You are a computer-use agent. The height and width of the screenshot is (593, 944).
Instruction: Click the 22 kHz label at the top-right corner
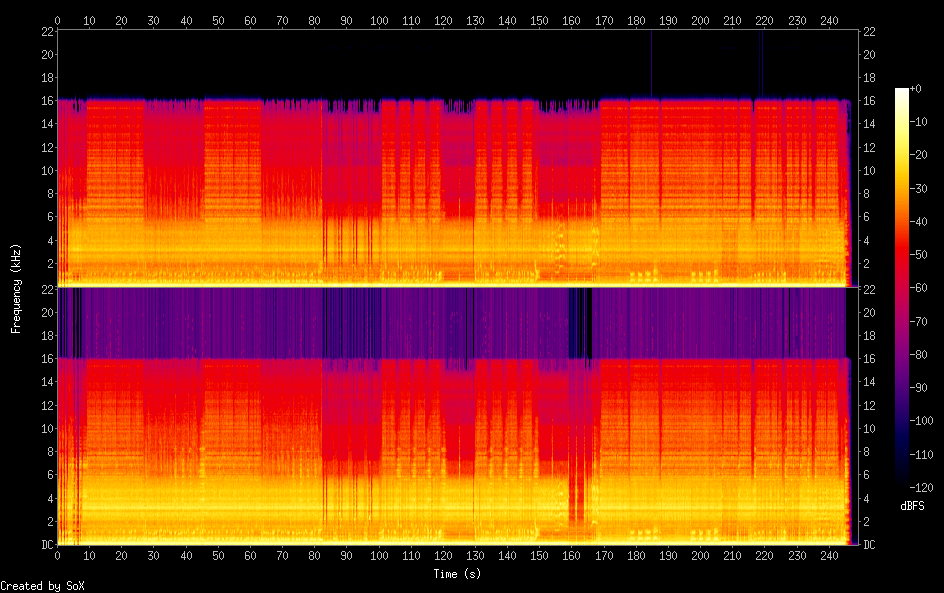click(869, 32)
